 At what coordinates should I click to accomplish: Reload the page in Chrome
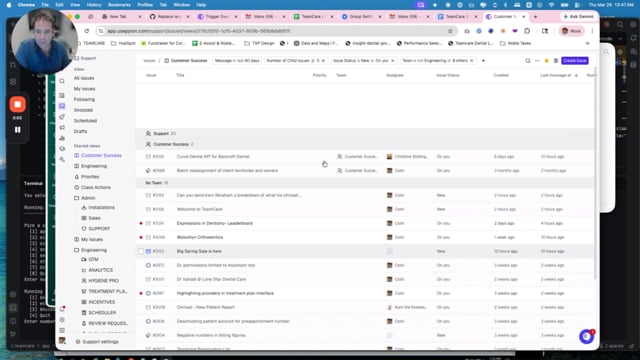pyautogui.click(x=87, y=31)
